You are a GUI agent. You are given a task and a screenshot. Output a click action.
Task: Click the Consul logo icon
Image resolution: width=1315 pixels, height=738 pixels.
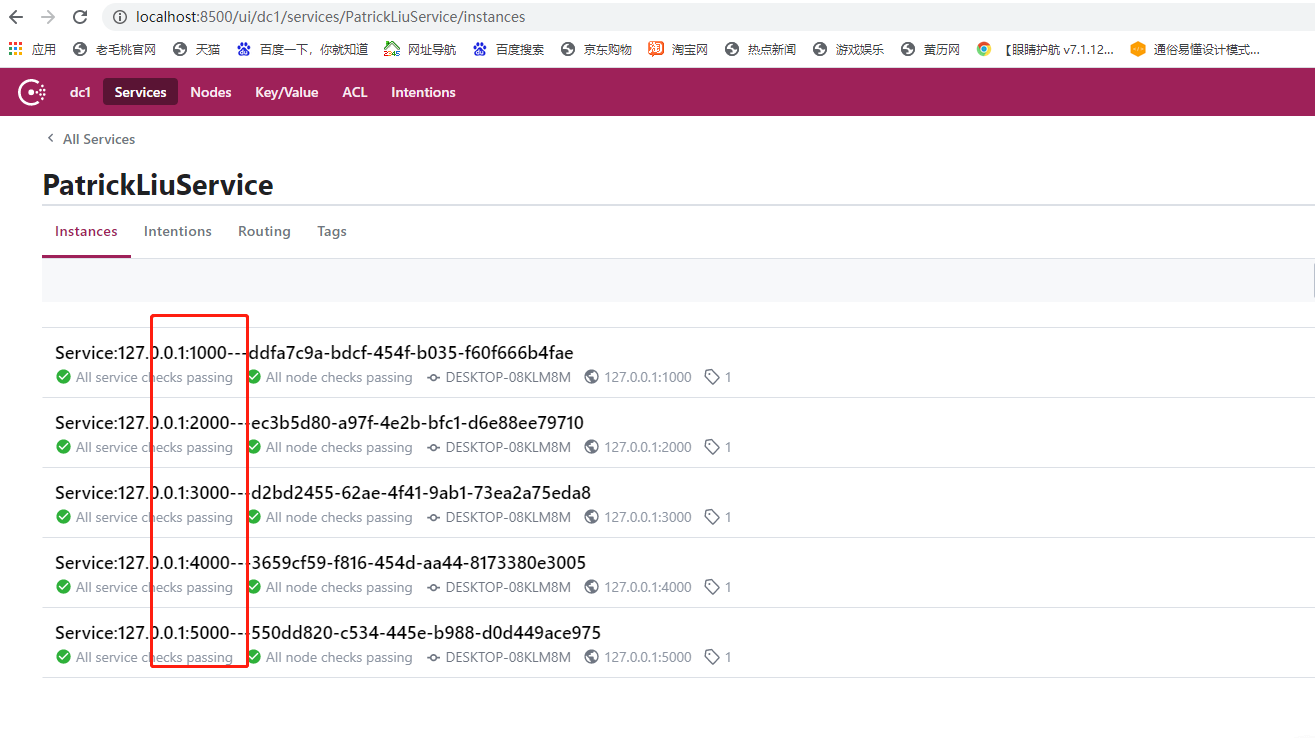[32, 92]
